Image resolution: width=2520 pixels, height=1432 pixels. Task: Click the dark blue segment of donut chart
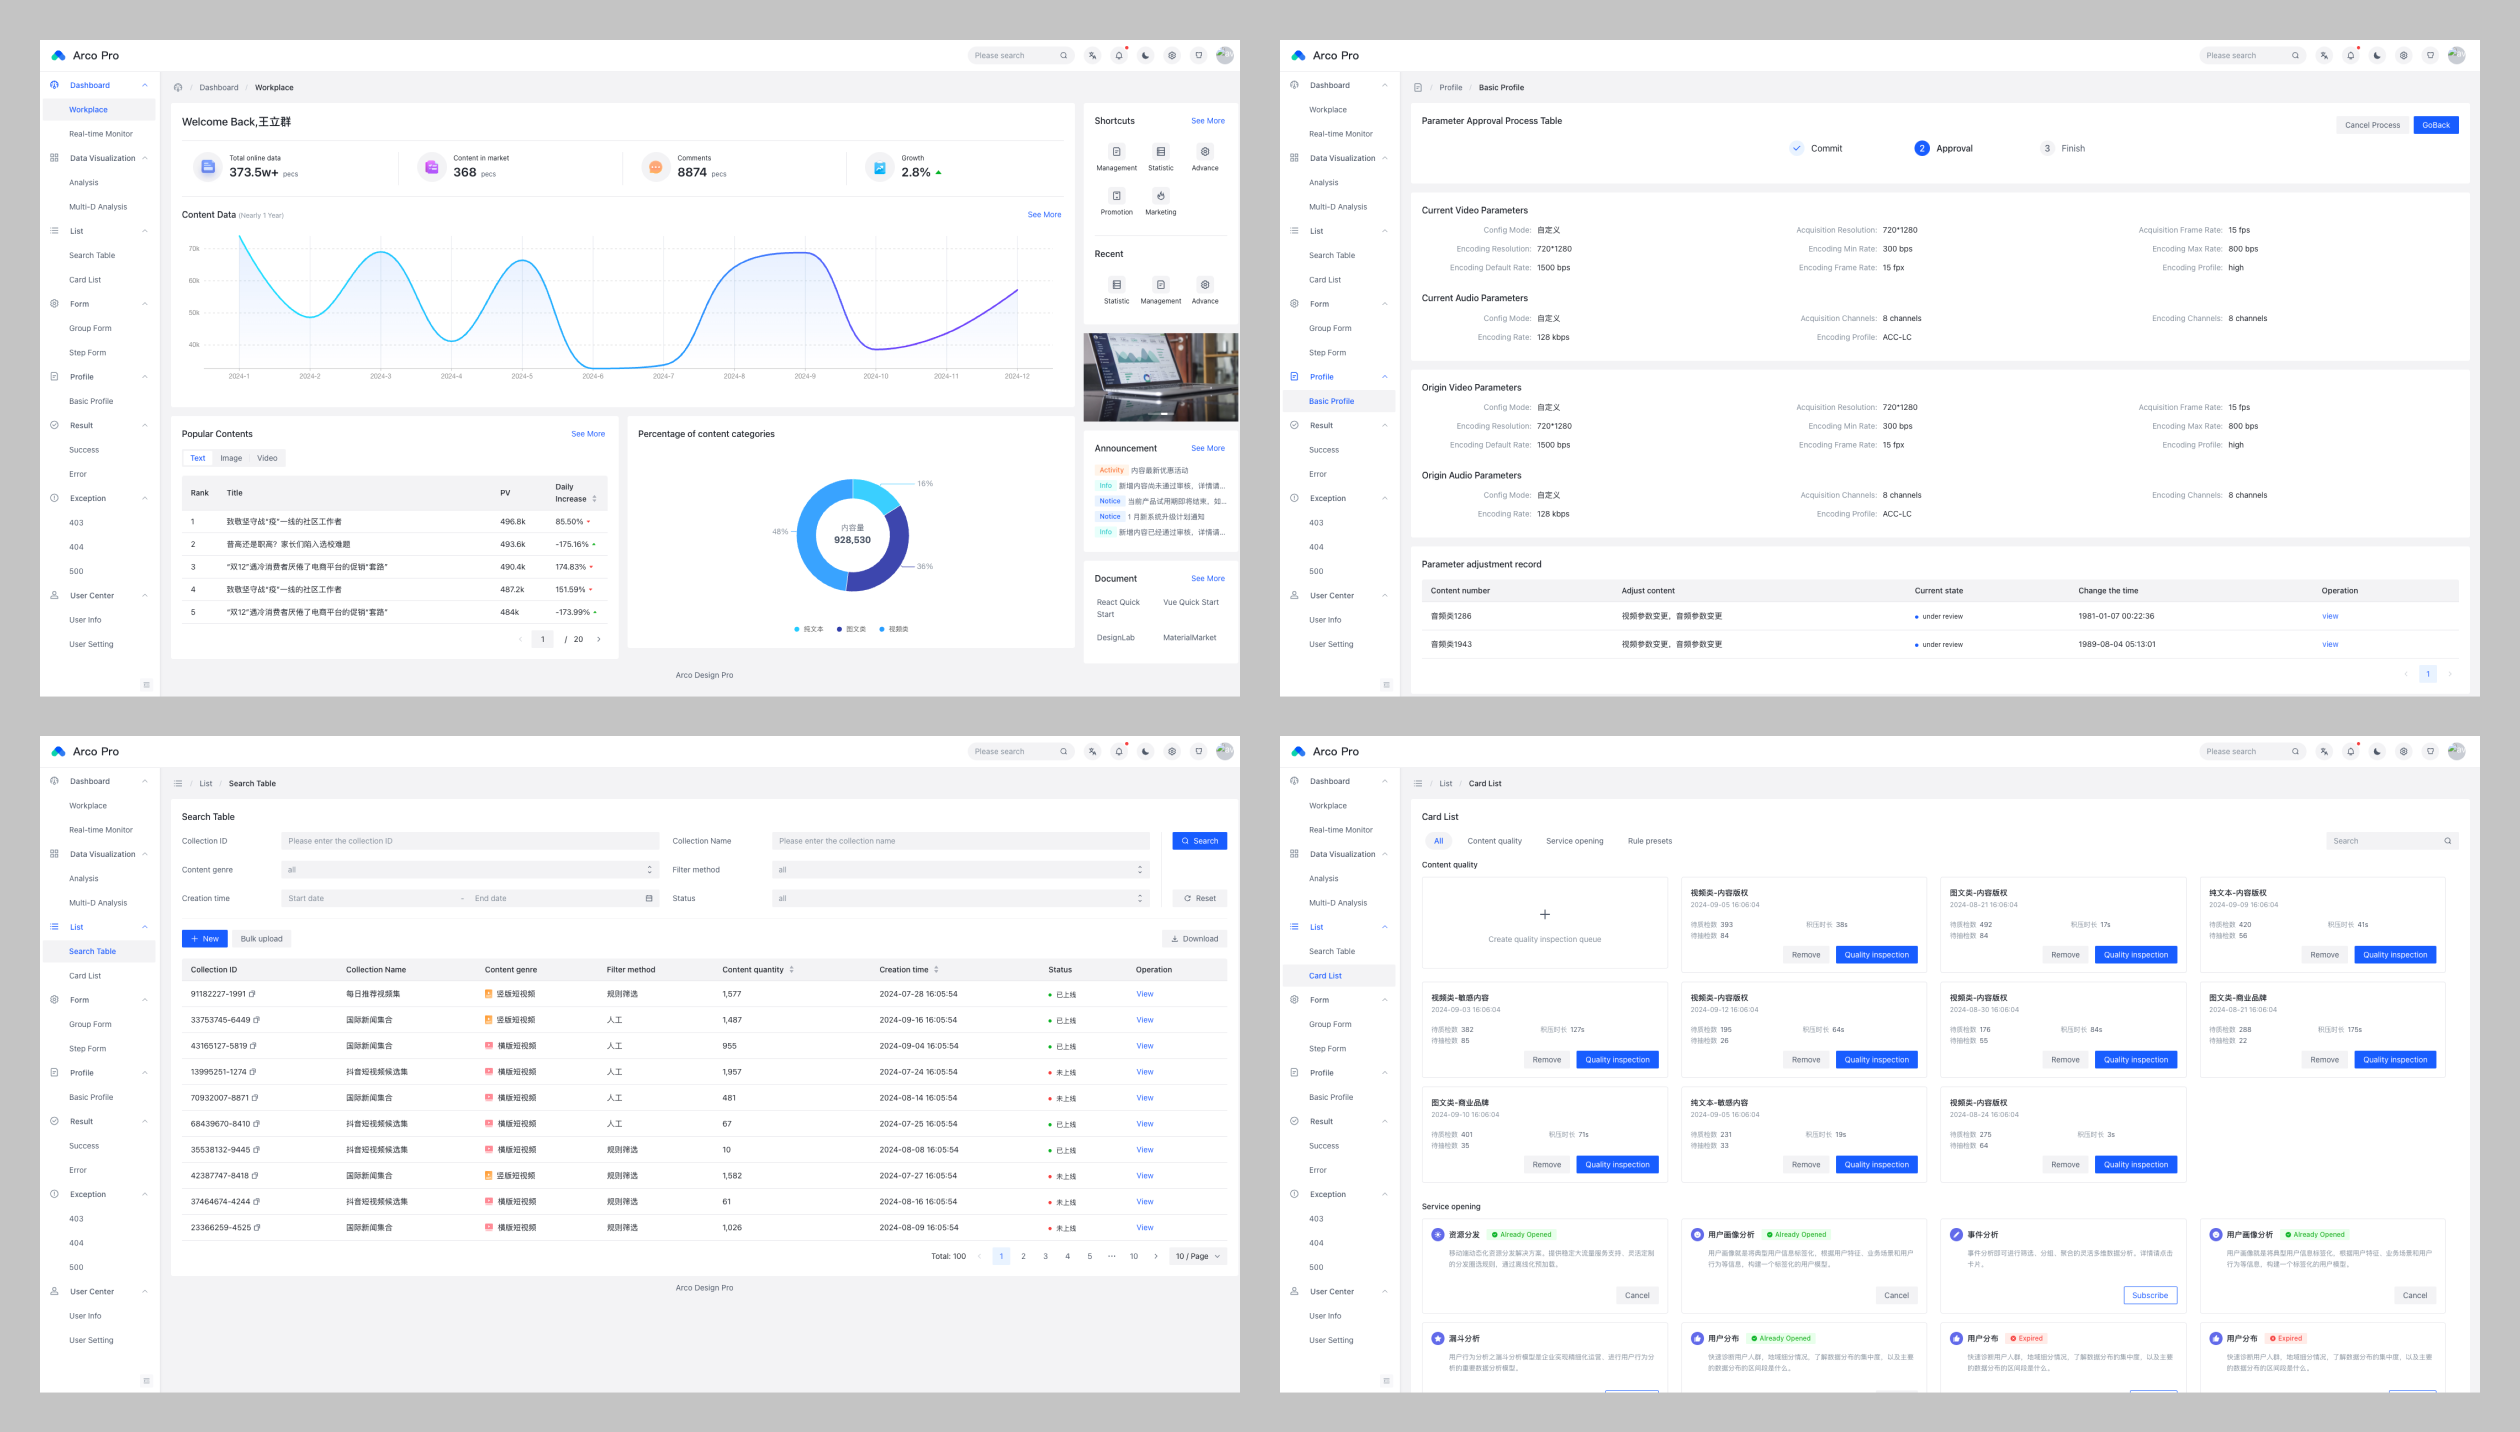point(893,560)
